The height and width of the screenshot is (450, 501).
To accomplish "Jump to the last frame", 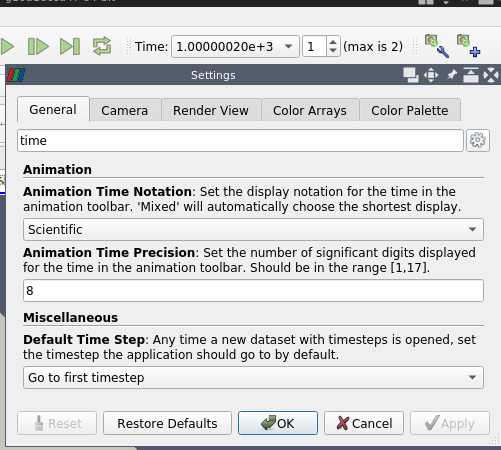I will [70, 46].
